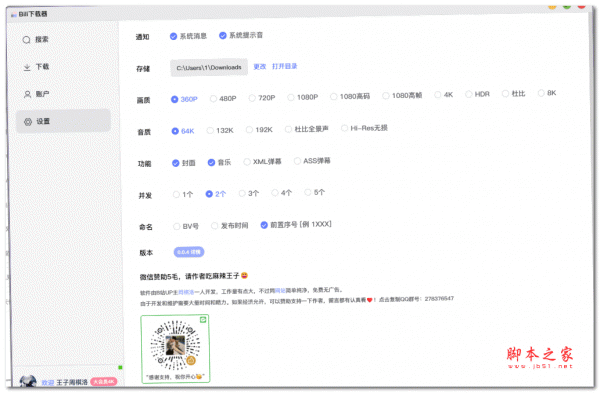Select the 设置 settings page
The height and width of the screenshot is (393, 600).
[x=63, y=121]
